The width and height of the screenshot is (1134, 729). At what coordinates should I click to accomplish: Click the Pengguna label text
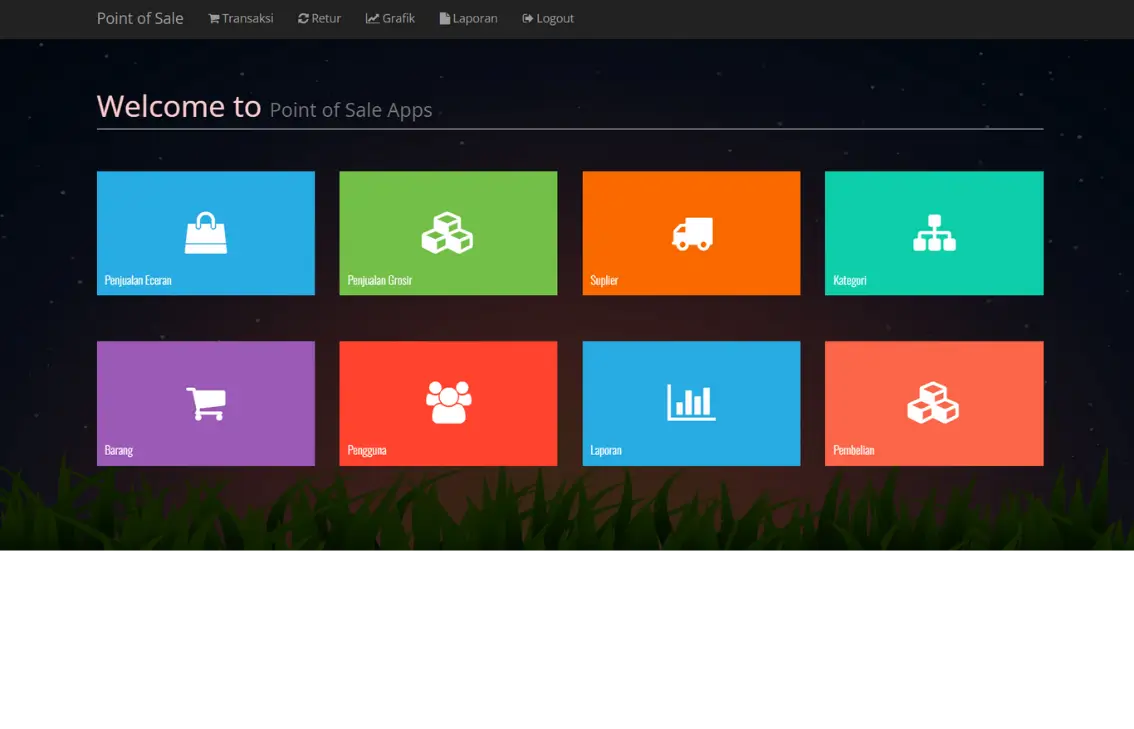coord(367,450)
